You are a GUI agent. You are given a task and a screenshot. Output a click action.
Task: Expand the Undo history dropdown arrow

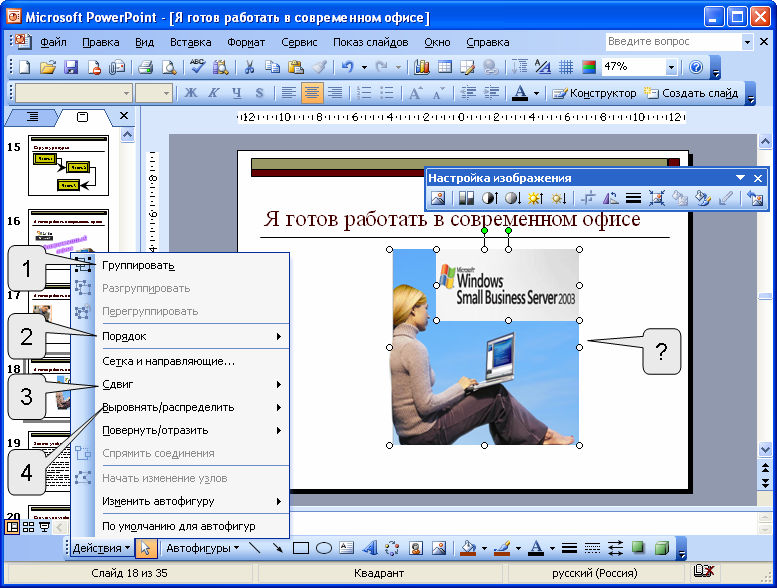tap(364, 67)
